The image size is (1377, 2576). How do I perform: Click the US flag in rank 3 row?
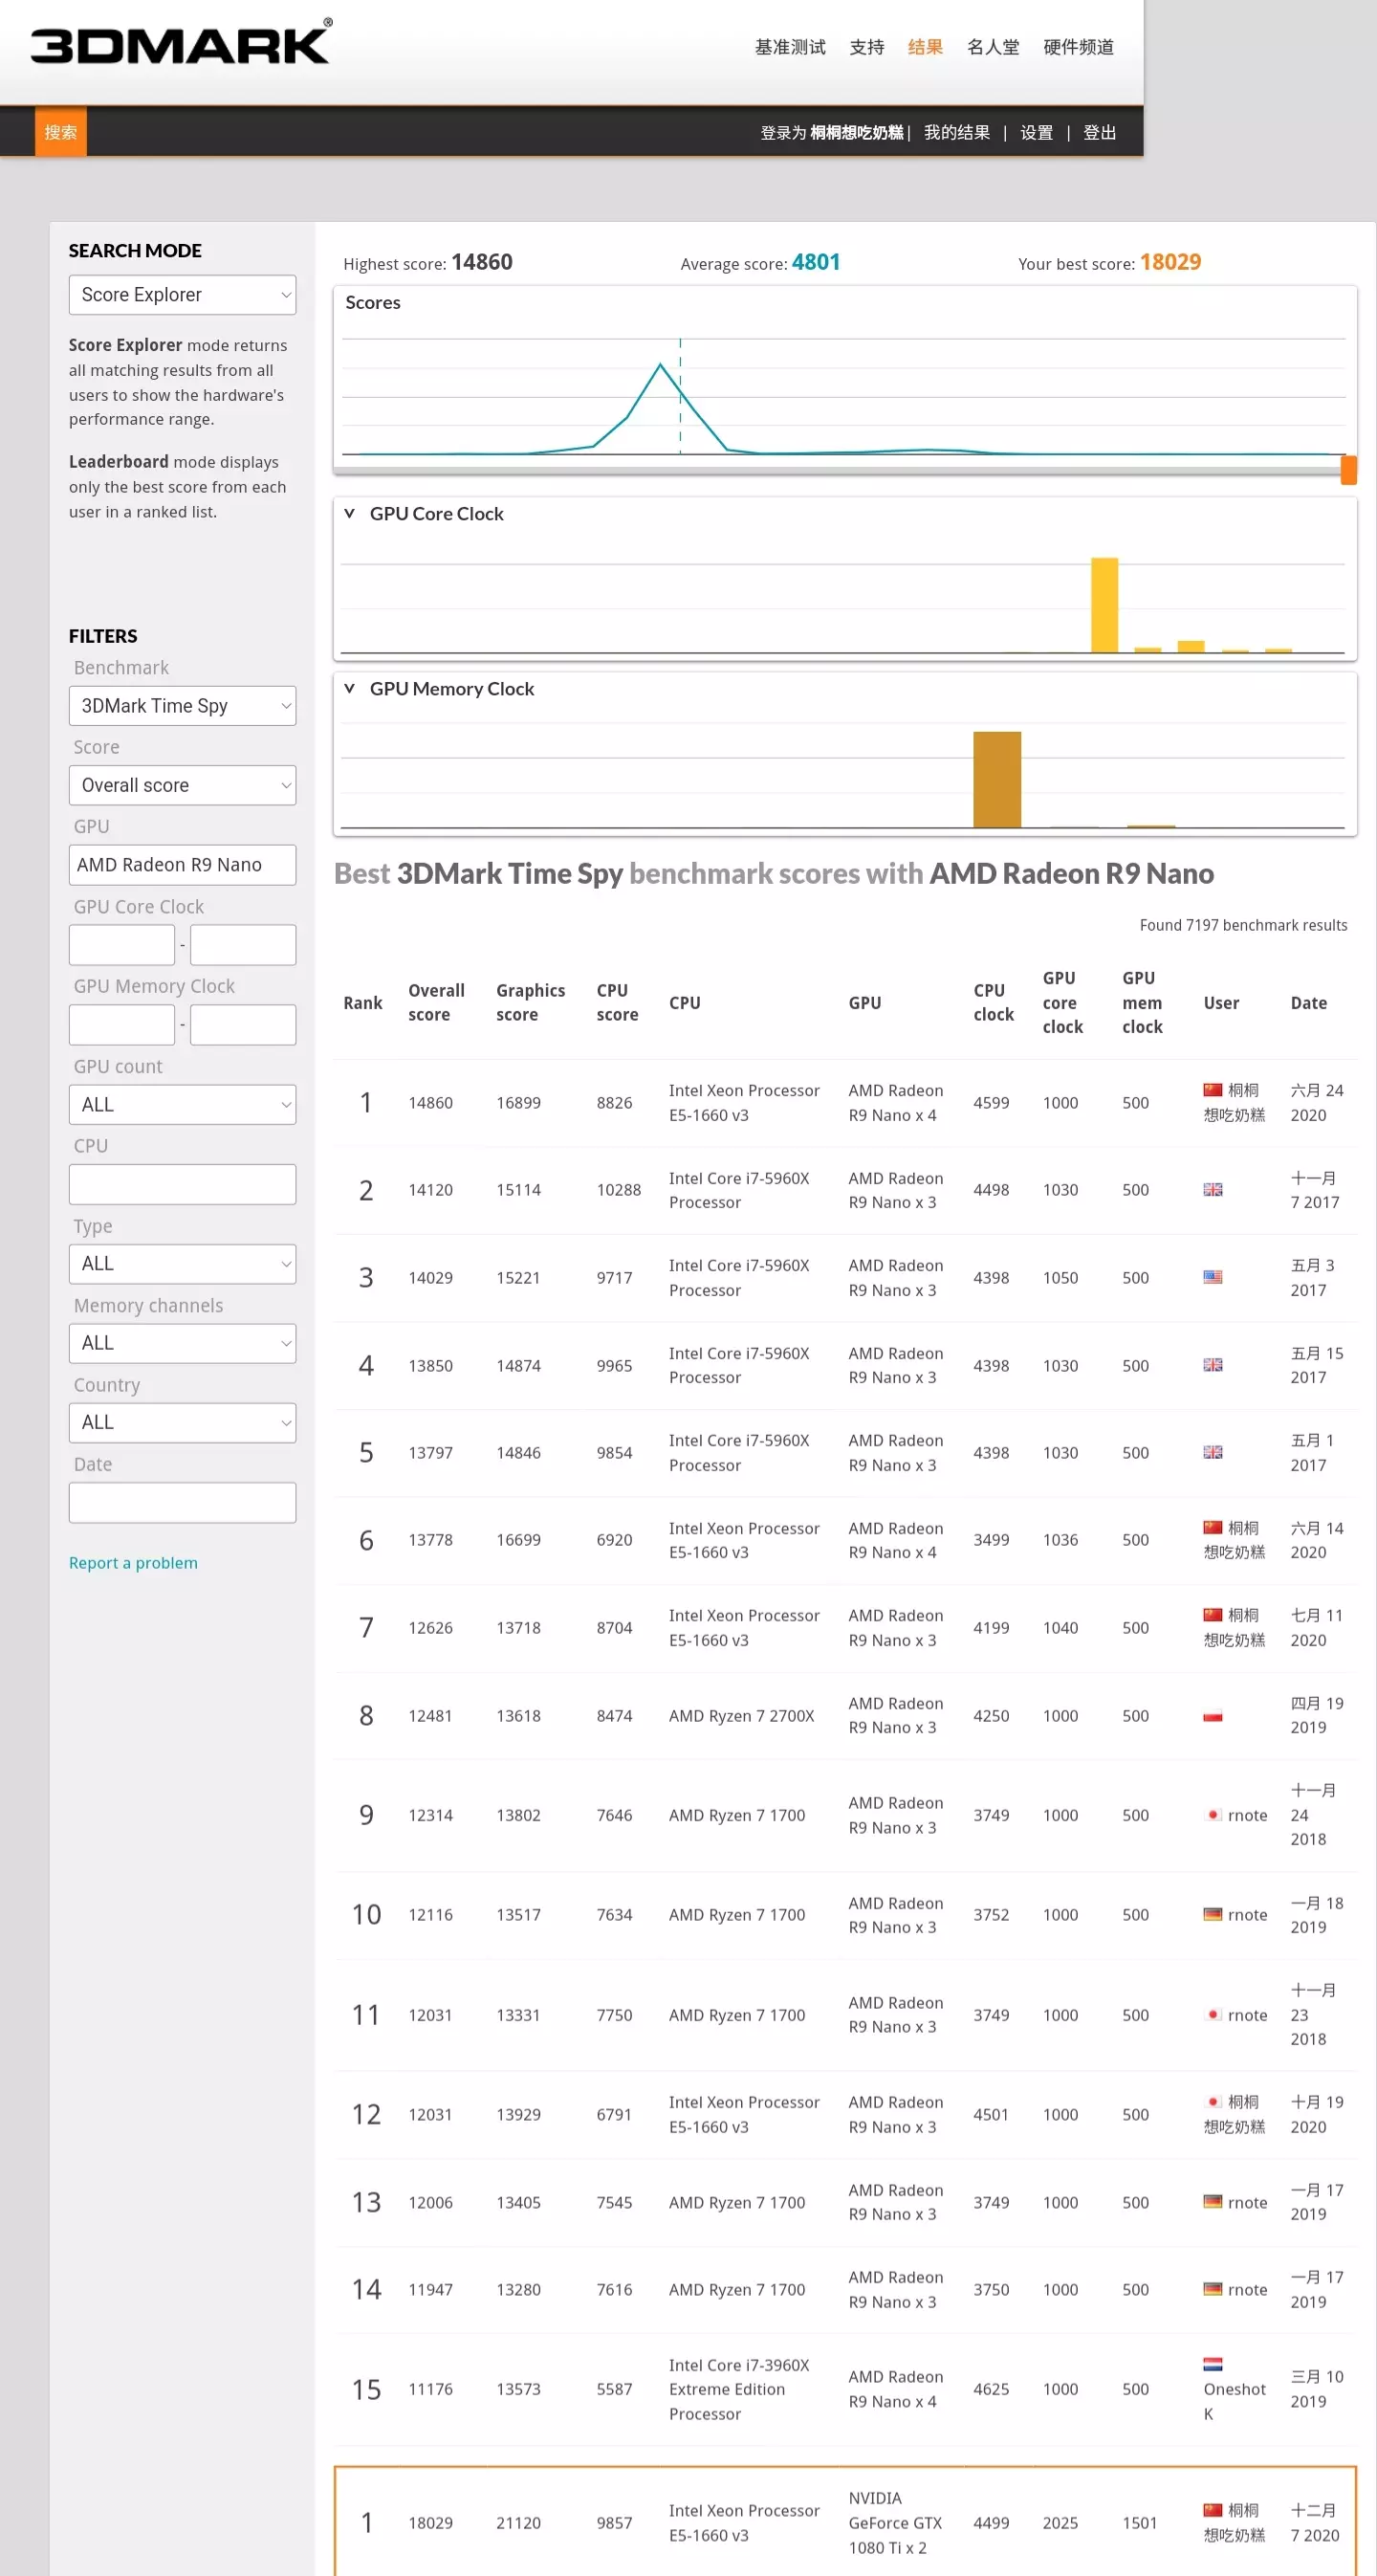[x=1212, y=1277]
